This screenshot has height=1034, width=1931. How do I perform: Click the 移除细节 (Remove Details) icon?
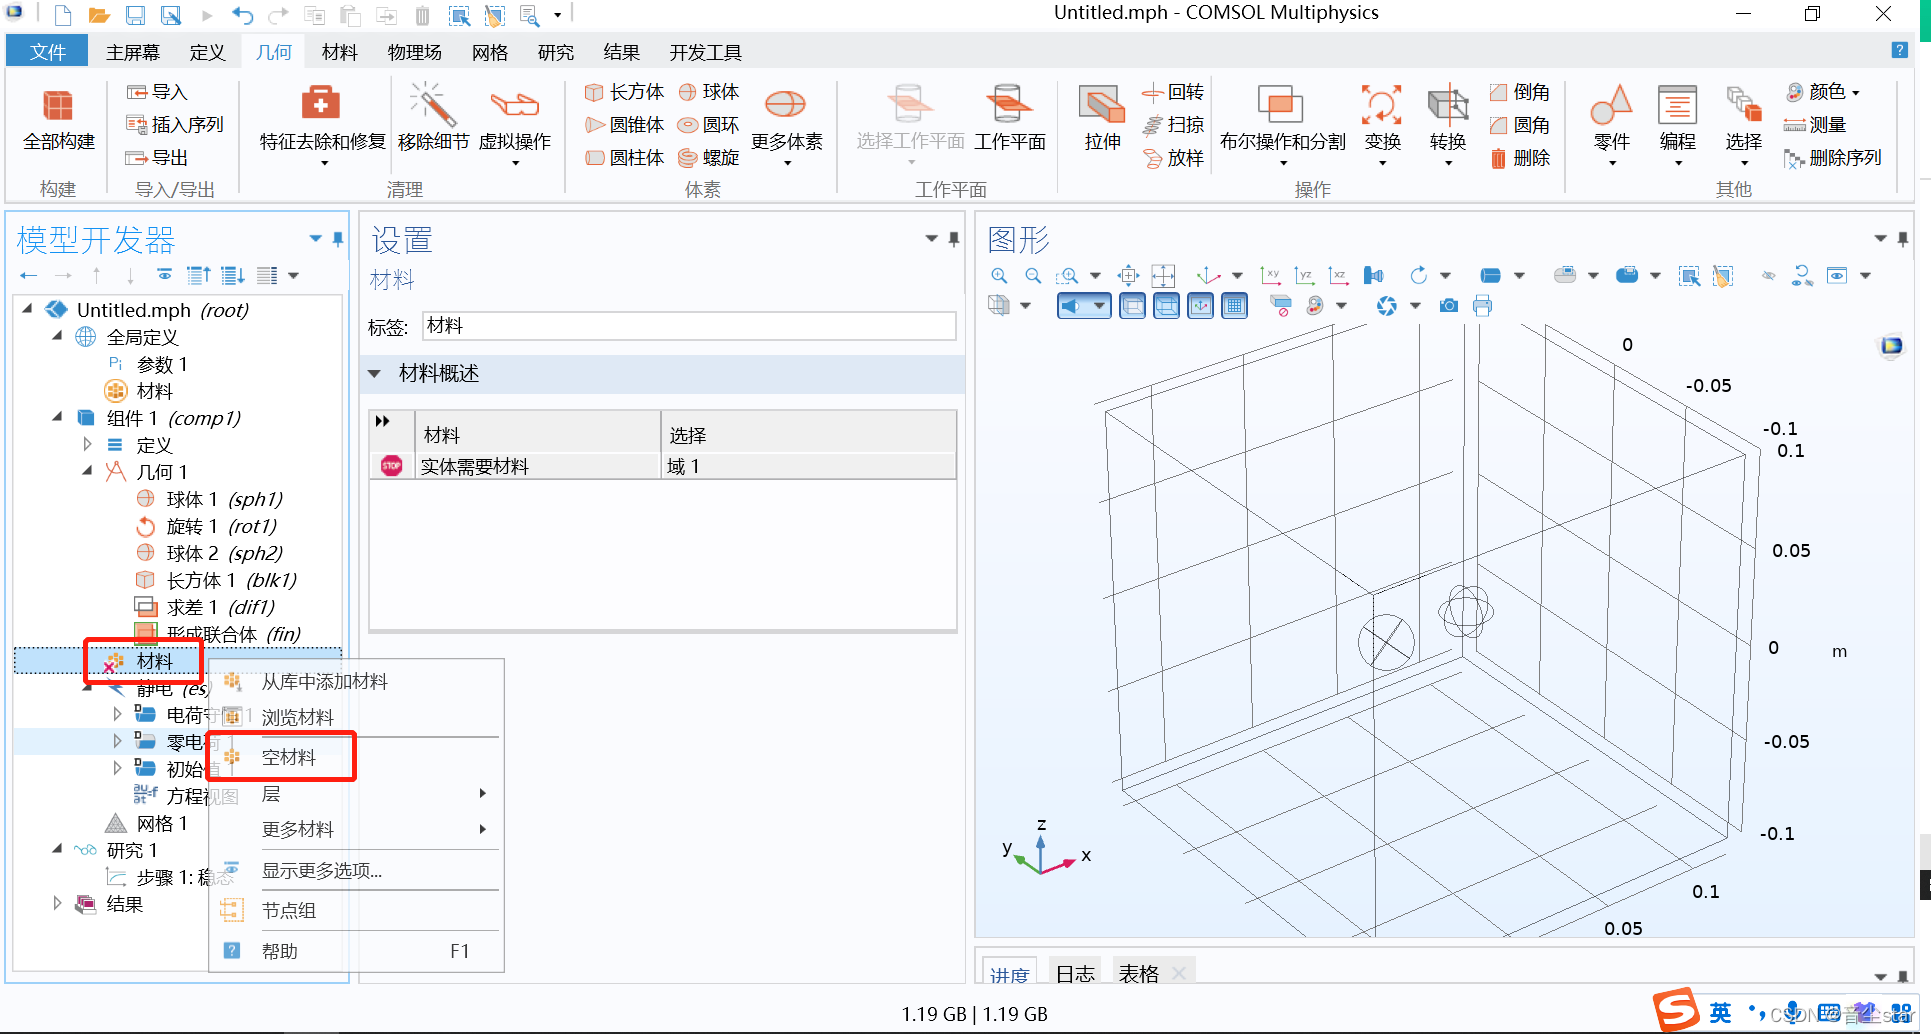click(x=432, y=104)
